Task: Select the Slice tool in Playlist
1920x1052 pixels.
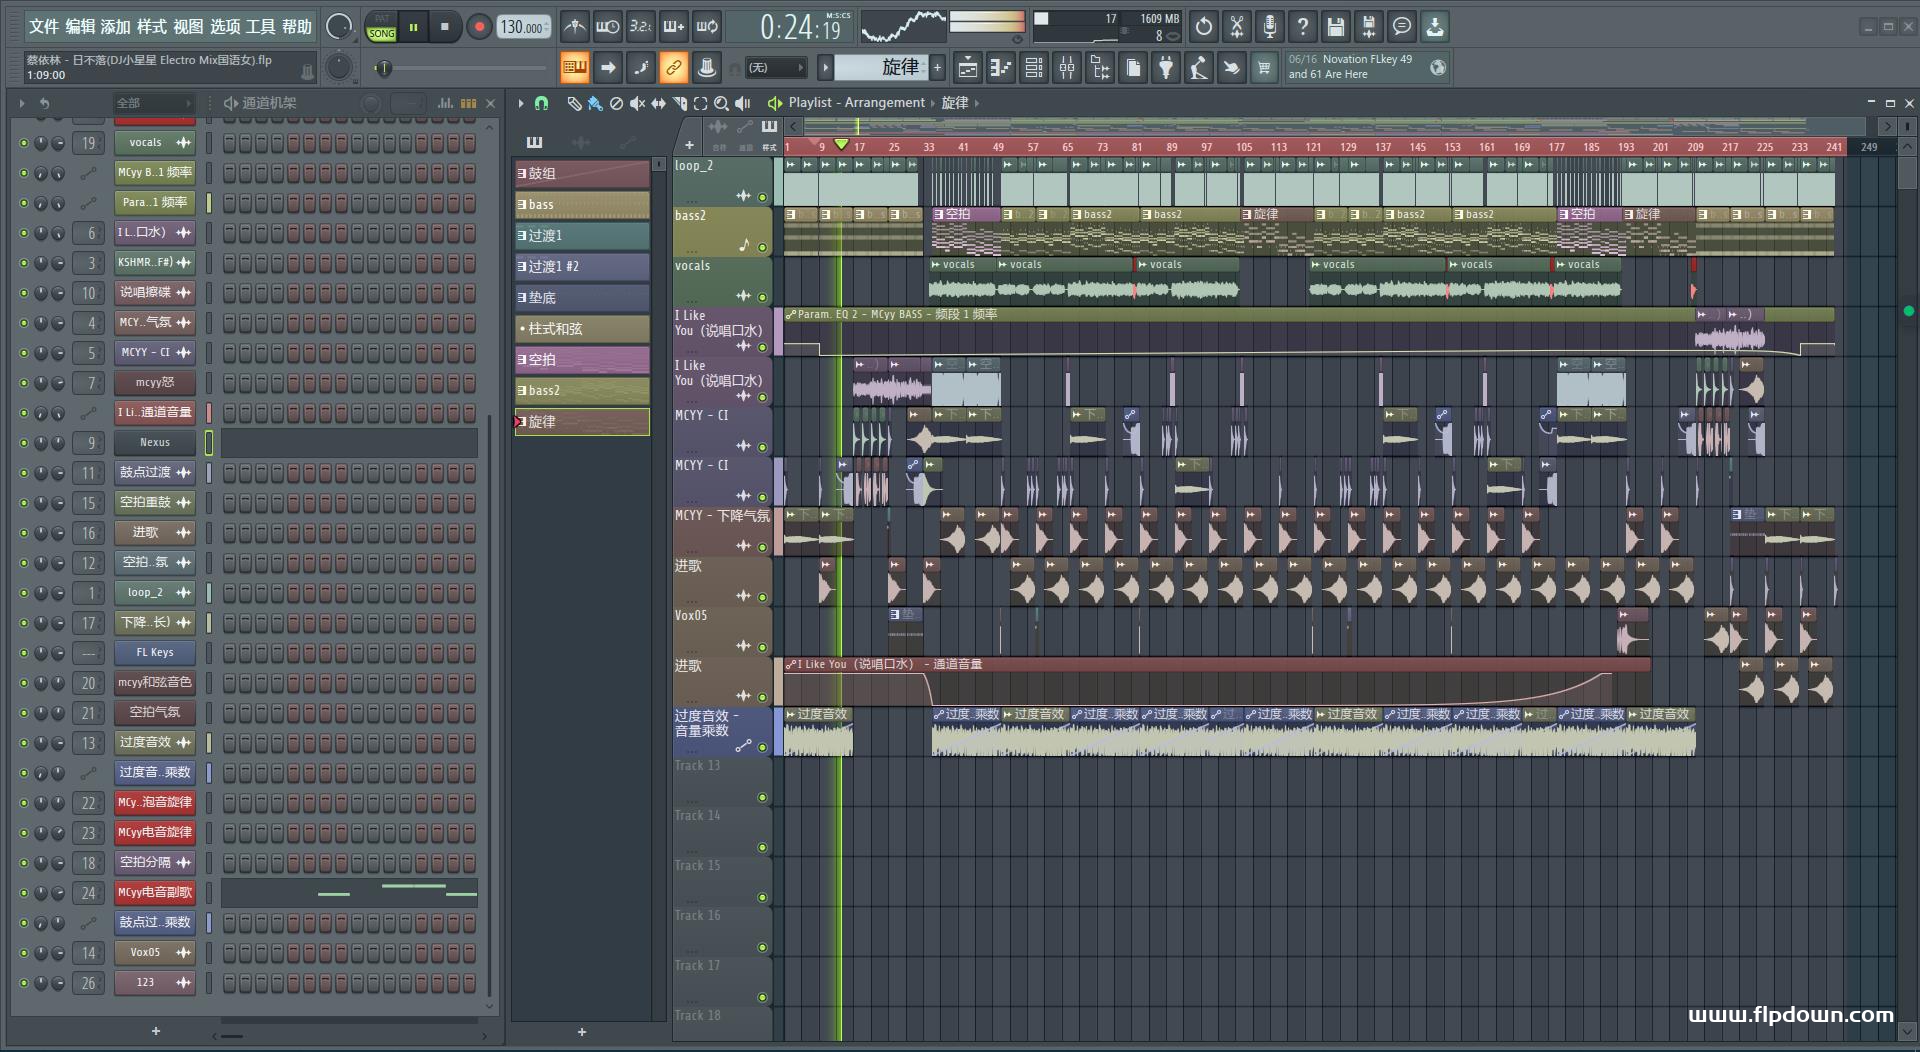Action: coord(679,103)
